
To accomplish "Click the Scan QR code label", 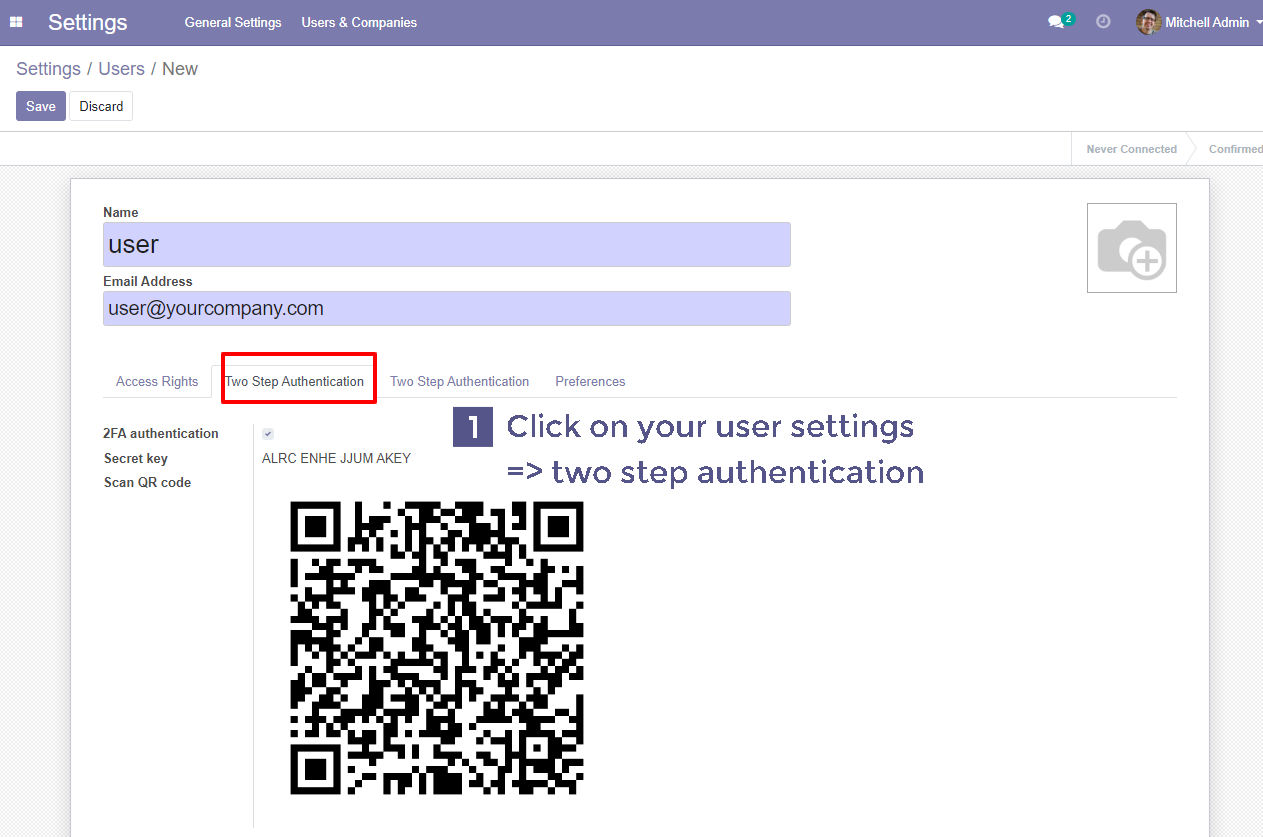I will click(x=147, y=482).
